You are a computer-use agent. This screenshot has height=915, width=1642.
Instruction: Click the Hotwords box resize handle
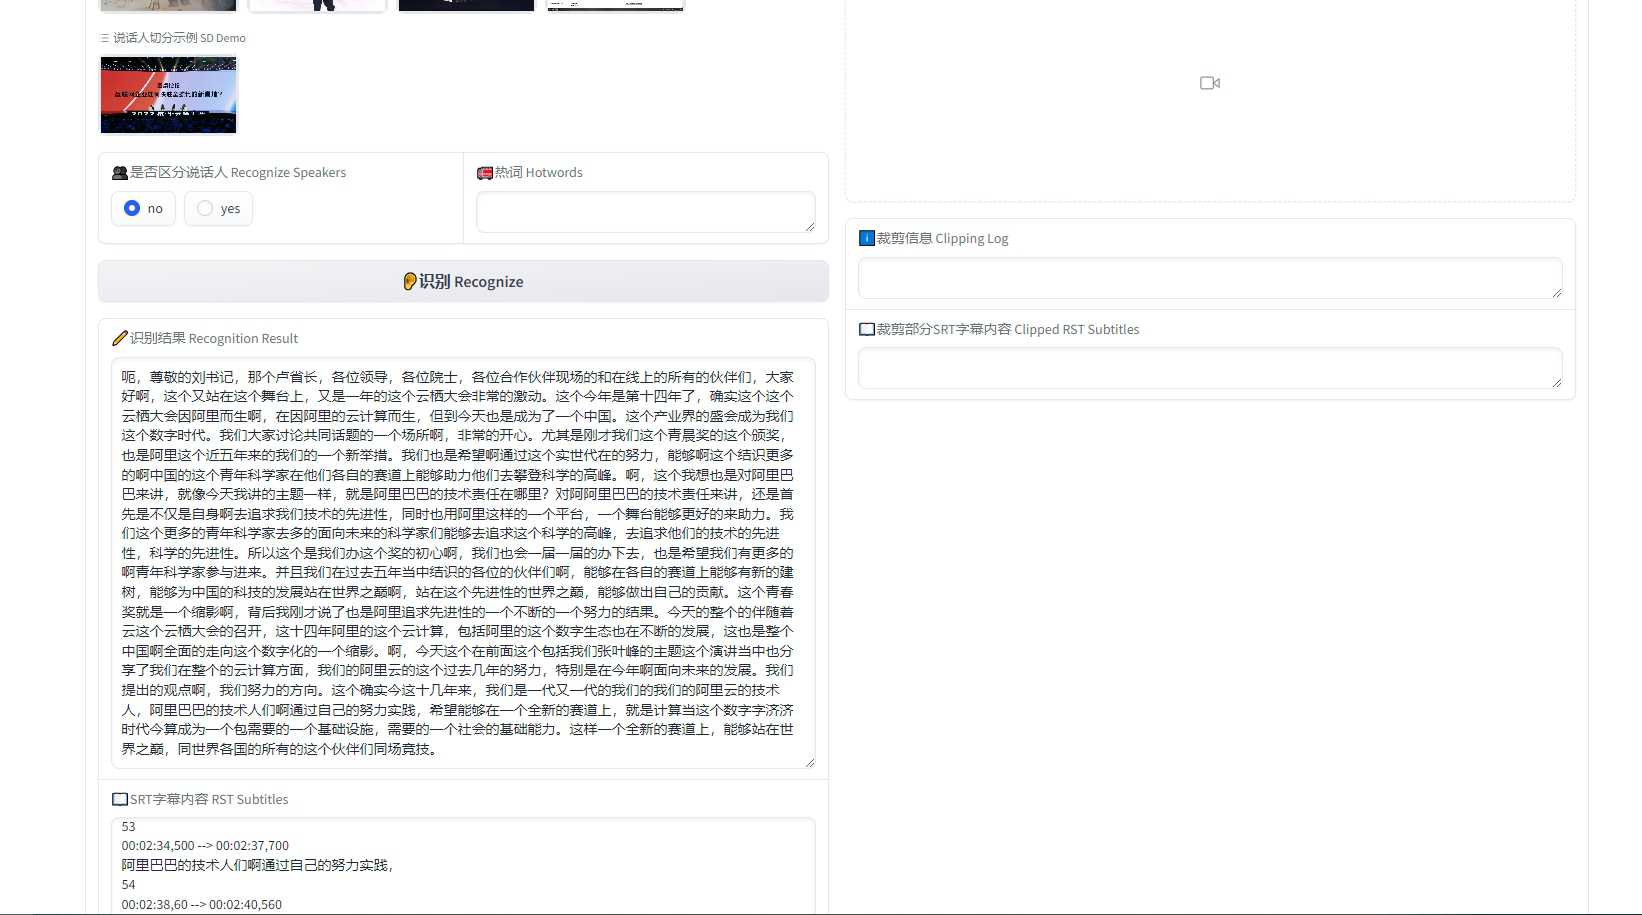(x=809, y=227)
